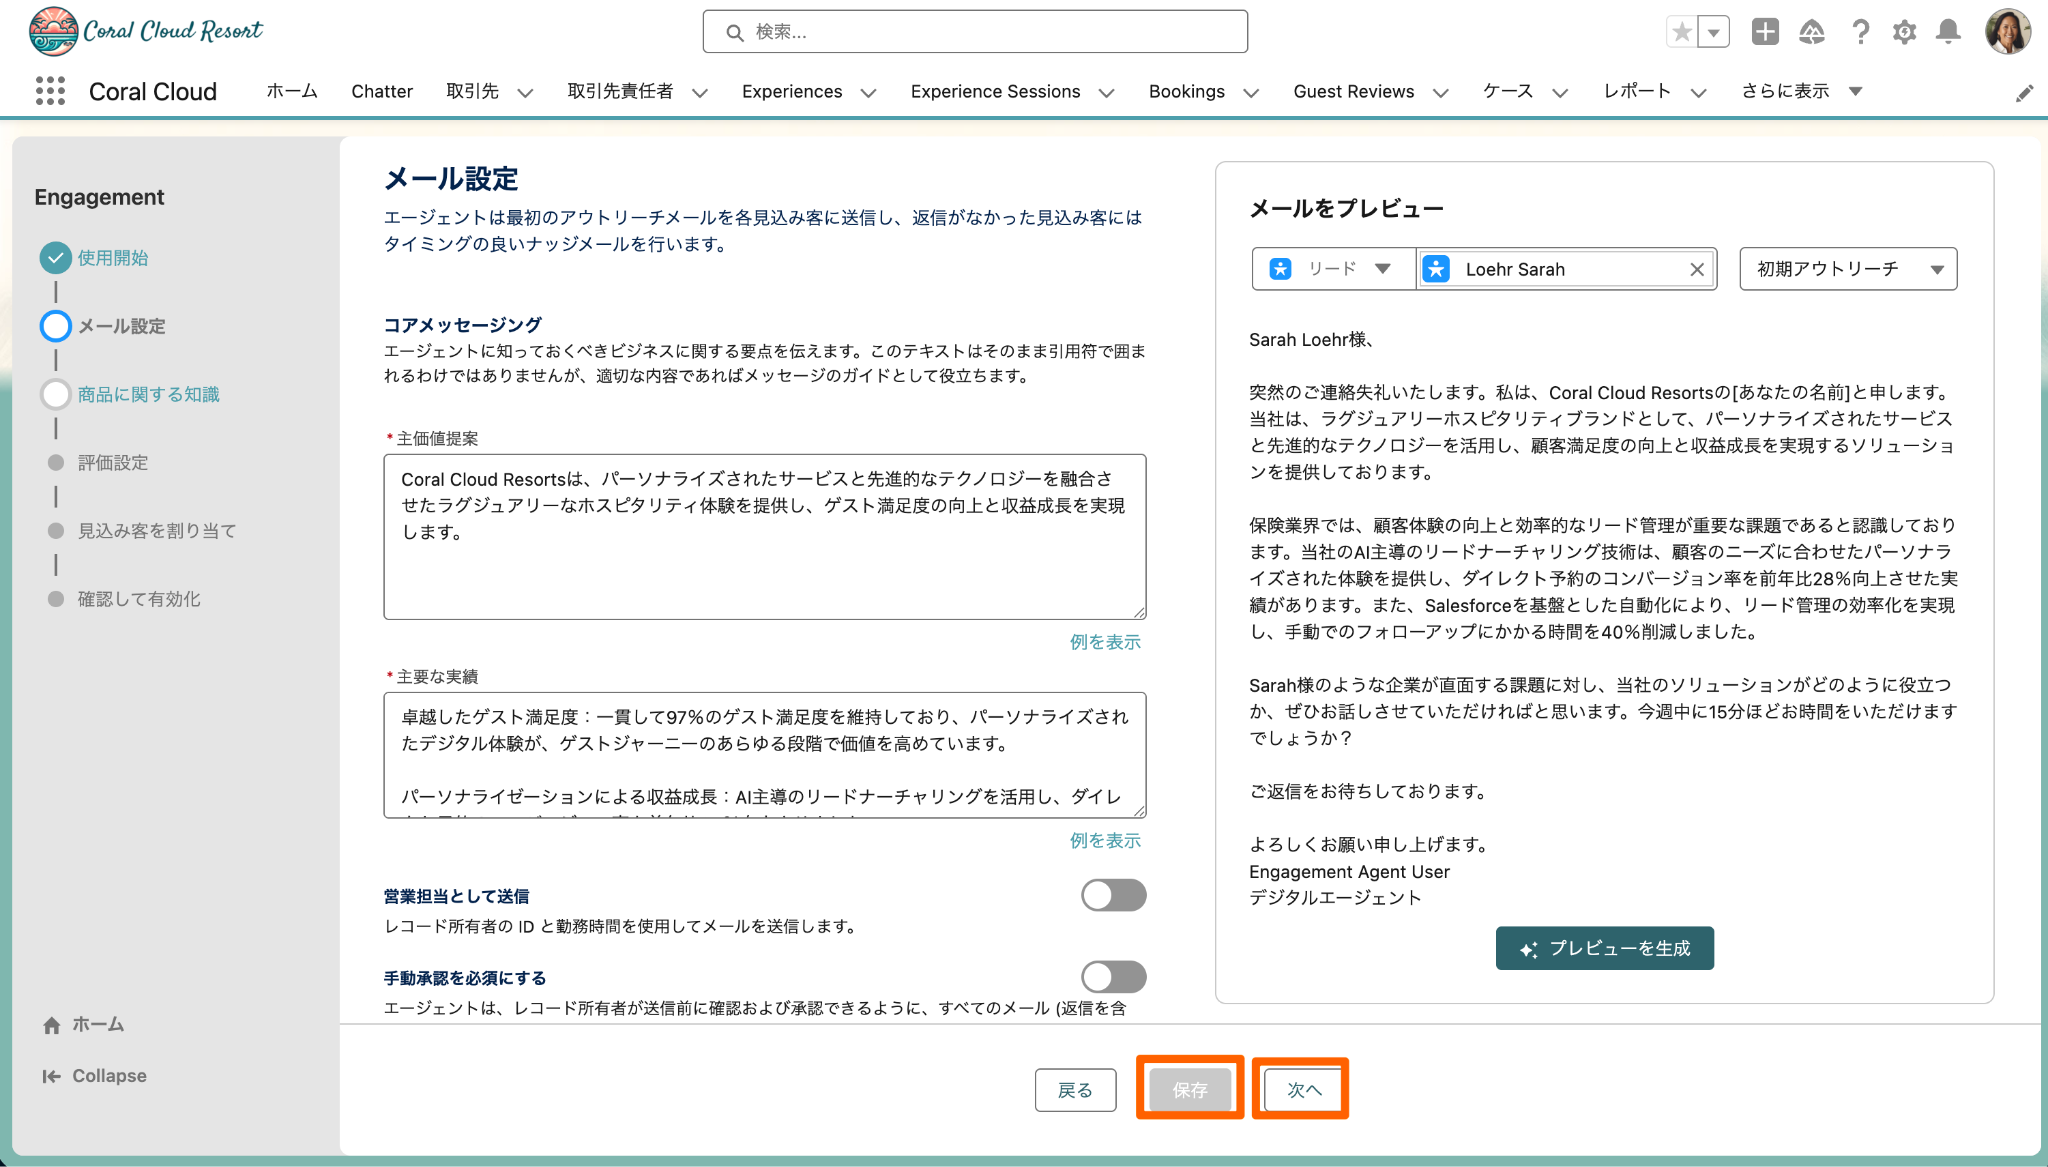Click the プレビューを生成 button

(x=1604, y=948)
